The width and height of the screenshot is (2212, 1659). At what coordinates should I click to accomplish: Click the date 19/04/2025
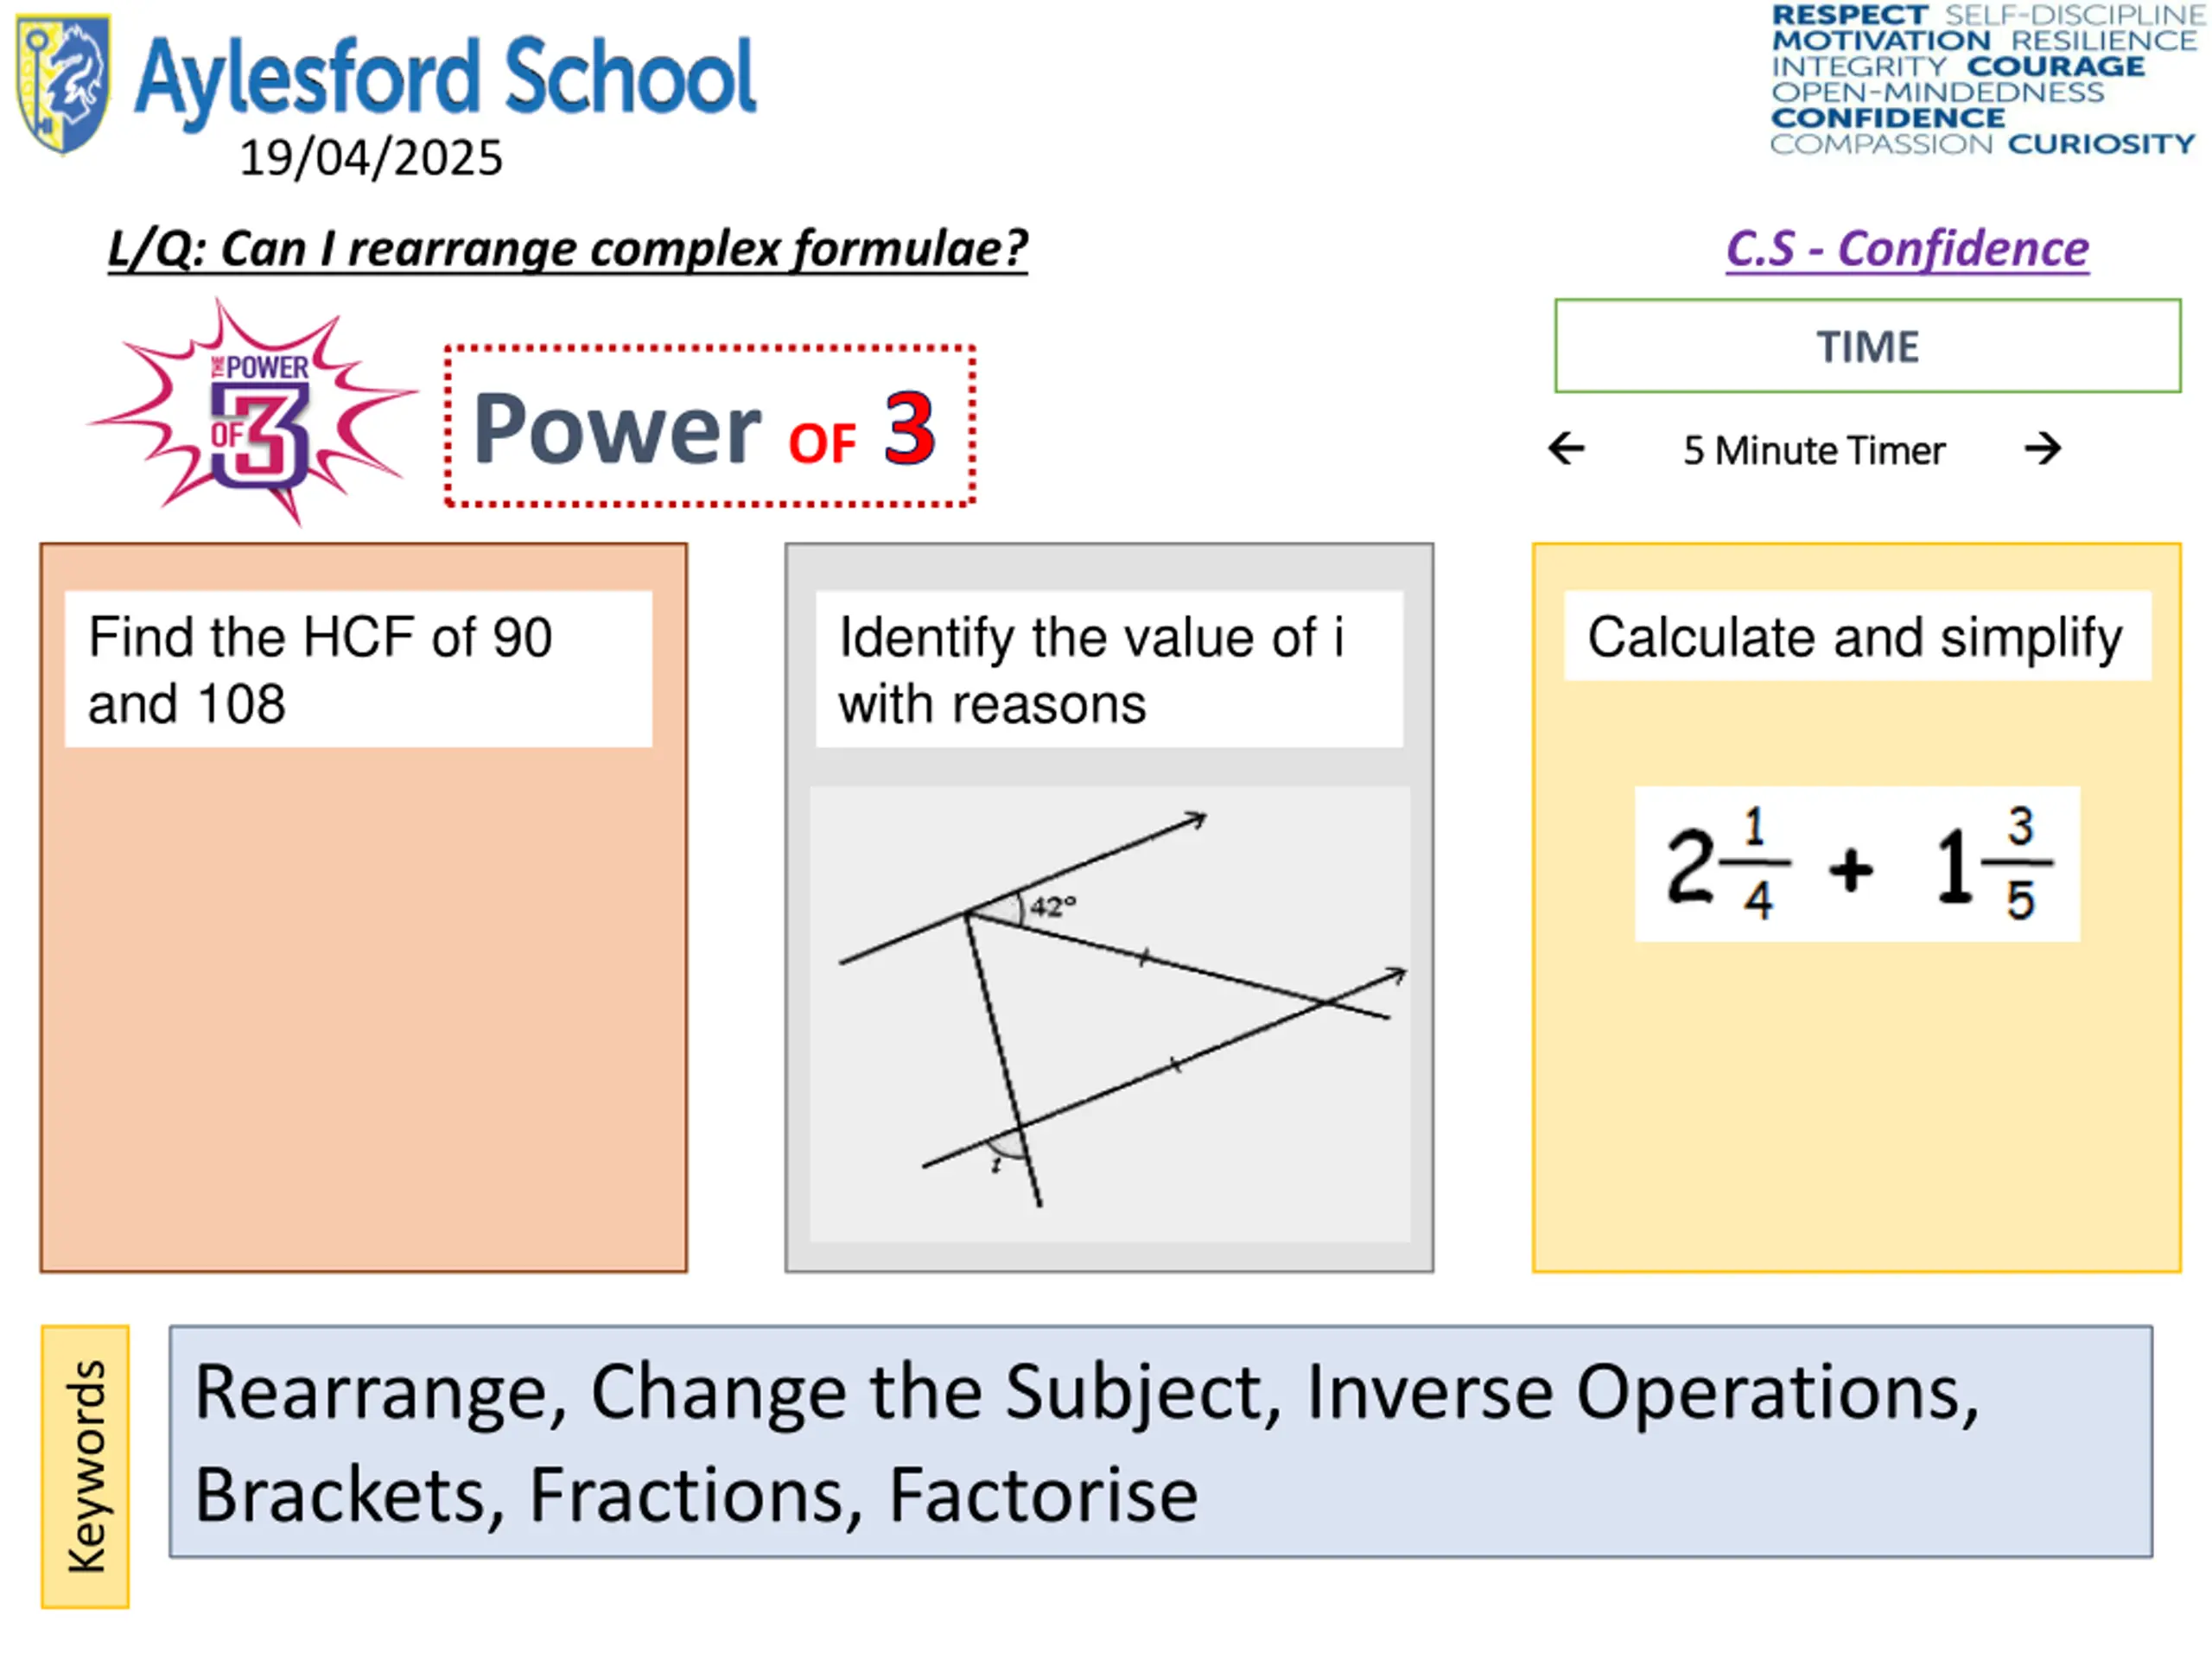pyautogui.click(x=371, y=158)
